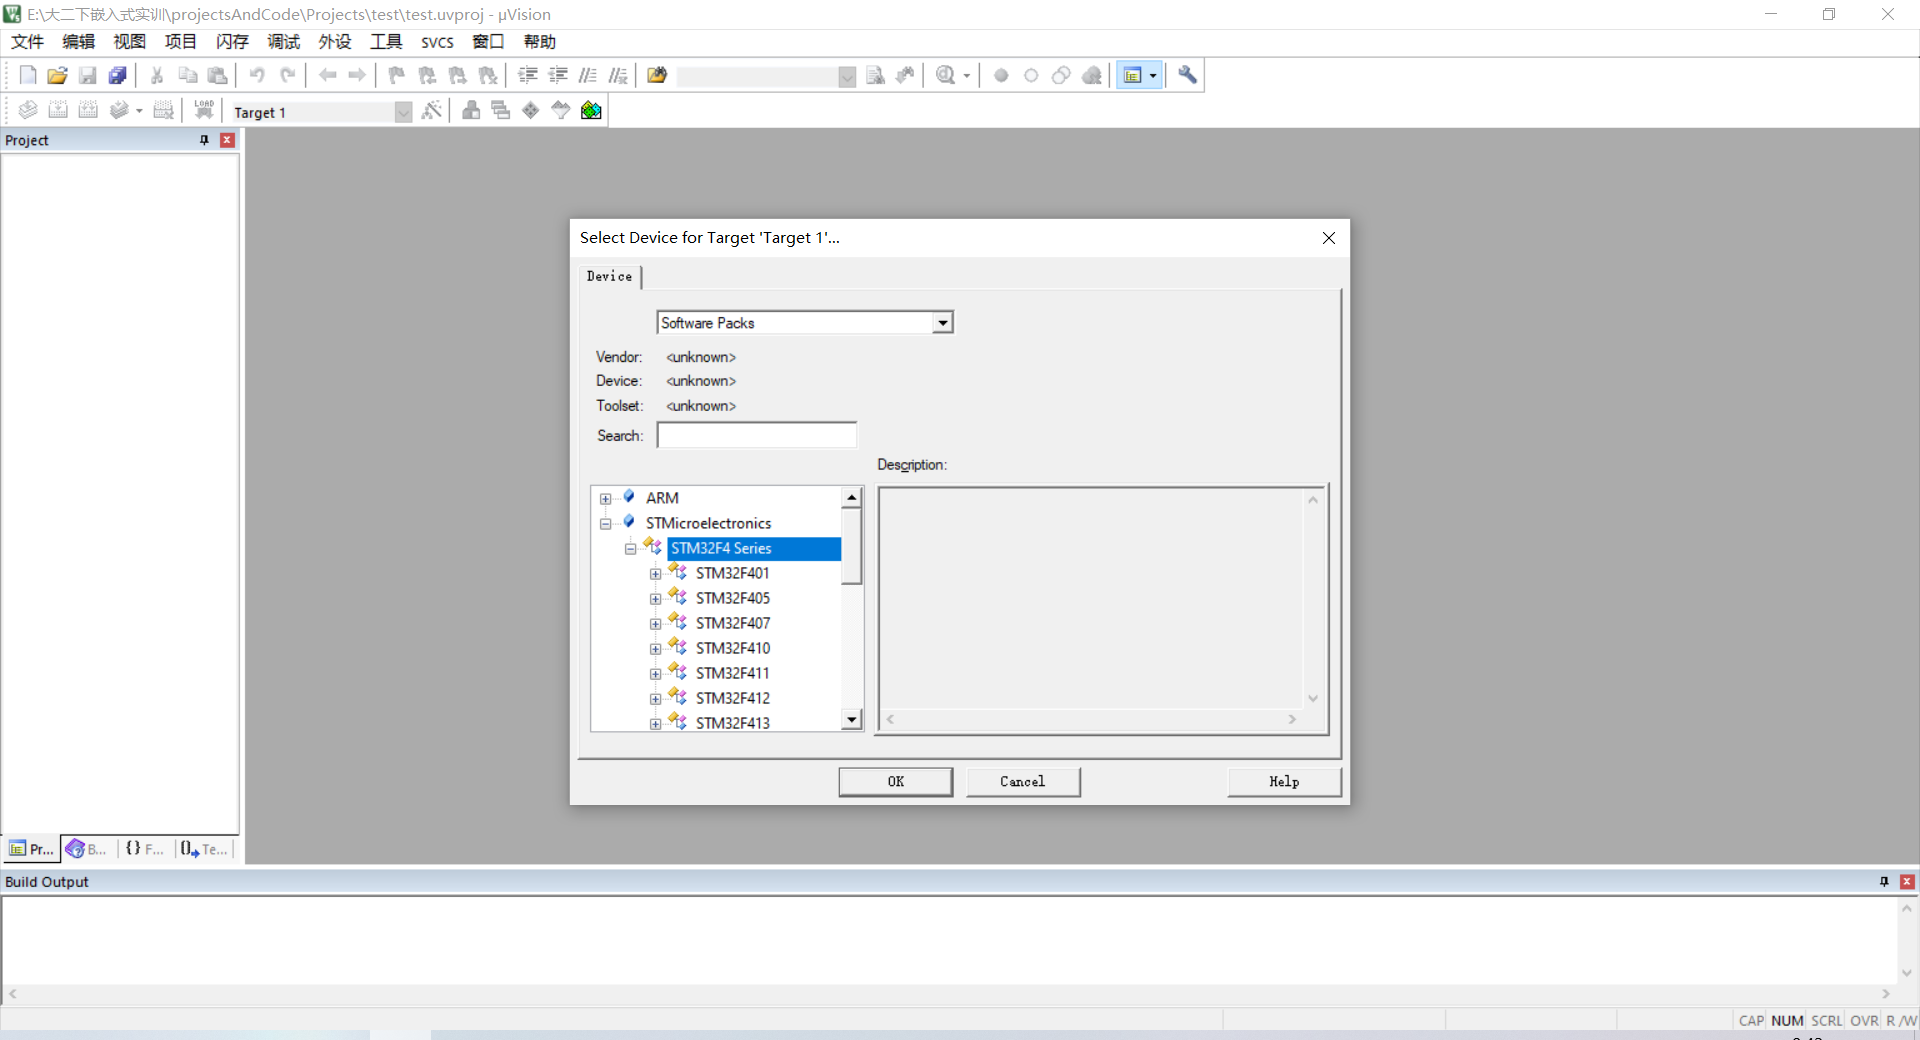Open window layout dropdown arrow beside project window icon

coord(1153,75)
